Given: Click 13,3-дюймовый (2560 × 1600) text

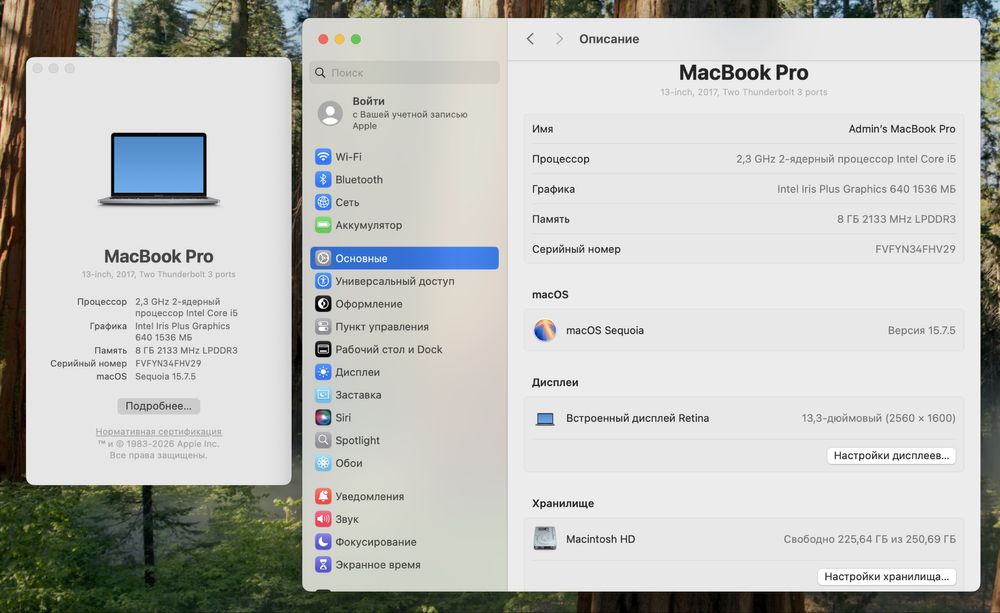Looking at the screenshot, I should 878,418.
